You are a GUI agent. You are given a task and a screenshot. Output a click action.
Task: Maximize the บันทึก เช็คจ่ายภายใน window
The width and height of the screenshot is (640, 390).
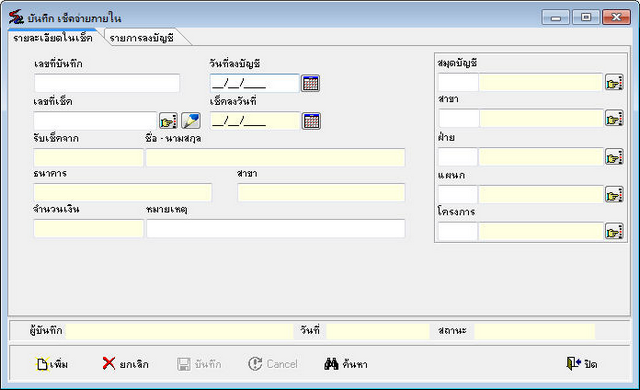coord(586,17)
